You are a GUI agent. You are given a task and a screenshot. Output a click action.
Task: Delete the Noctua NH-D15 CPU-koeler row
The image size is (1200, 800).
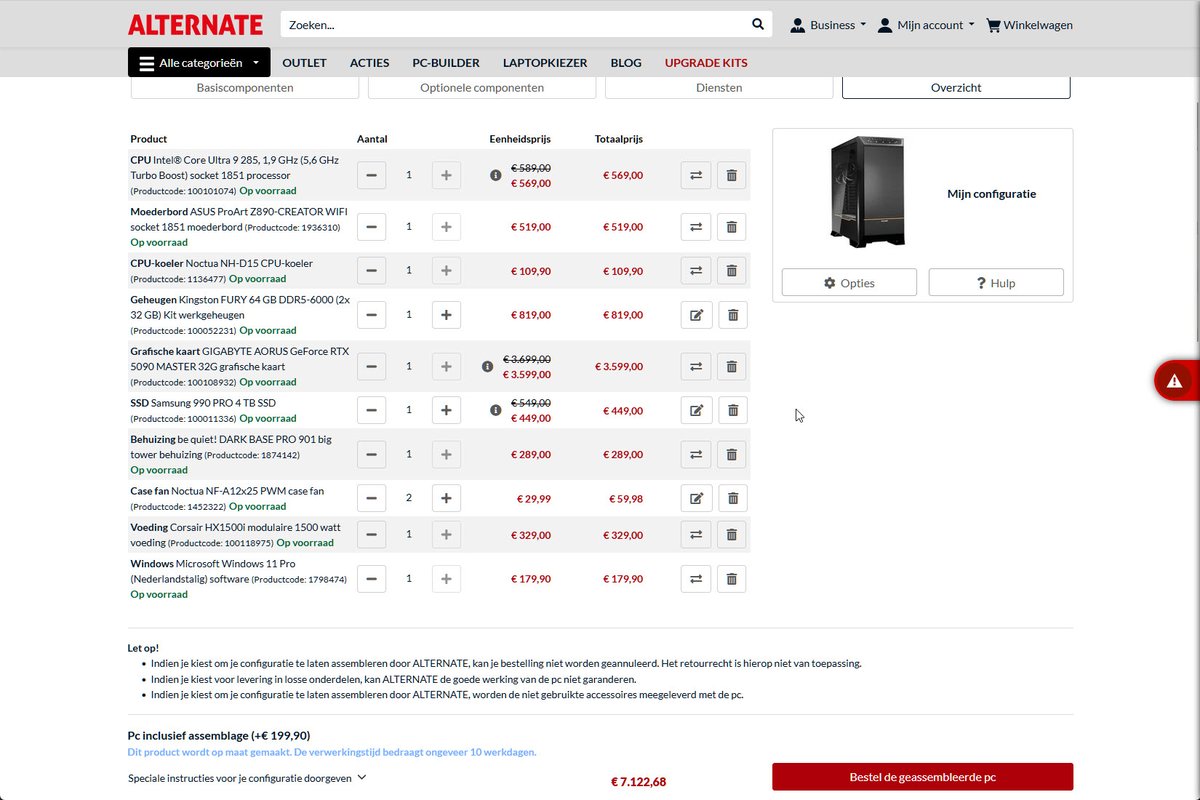click(x=731, y=270)
